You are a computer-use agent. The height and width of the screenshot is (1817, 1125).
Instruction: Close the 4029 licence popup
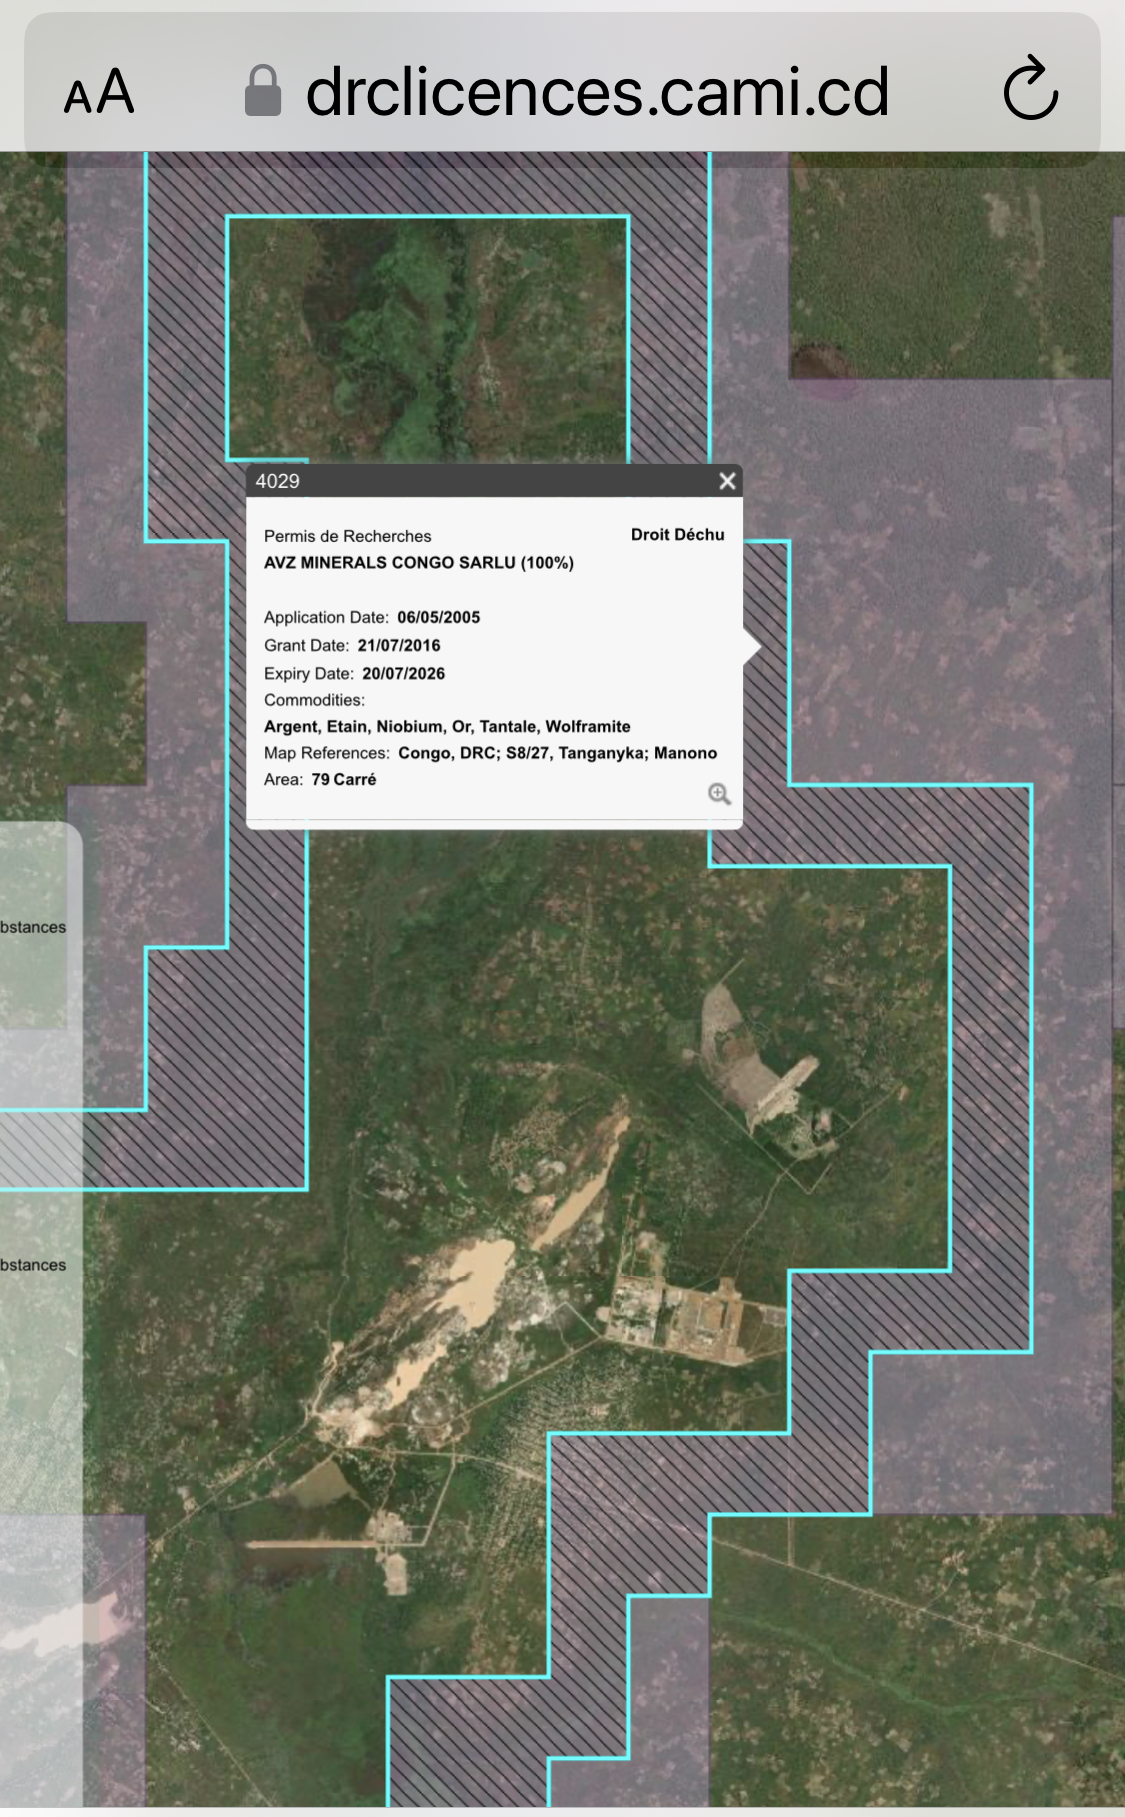tap(727, 481)
